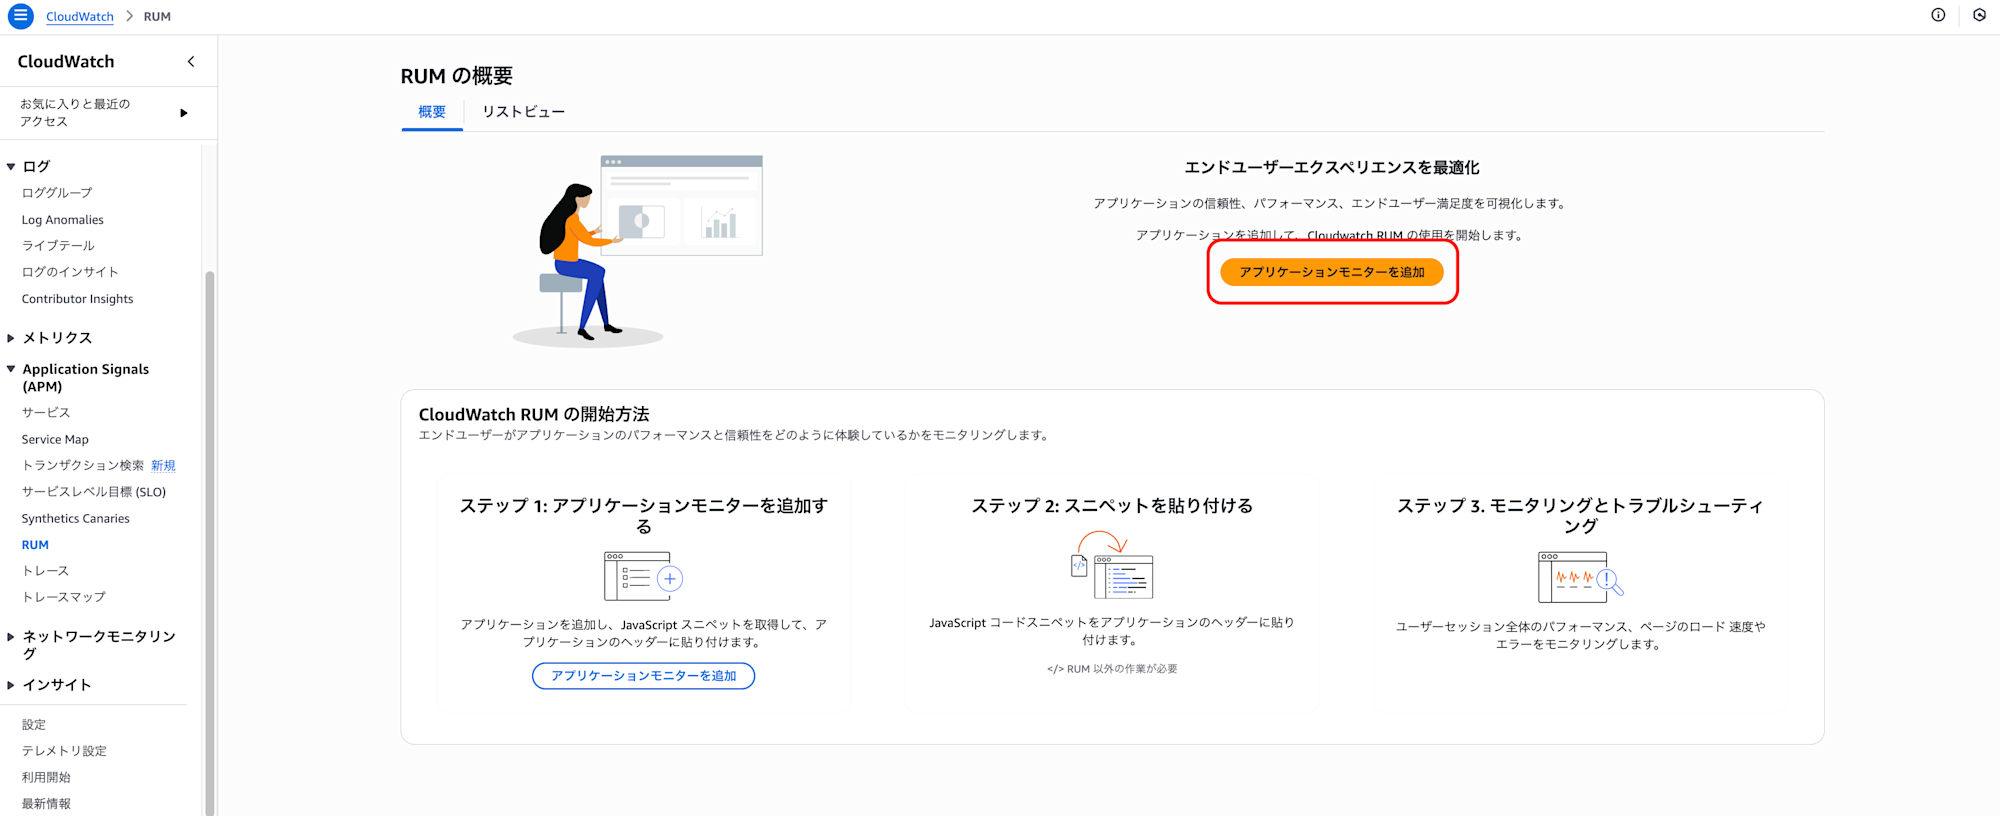2000x816 pixels.
Task: Collapse the Application Signals (APM) section
Action: 11,369
